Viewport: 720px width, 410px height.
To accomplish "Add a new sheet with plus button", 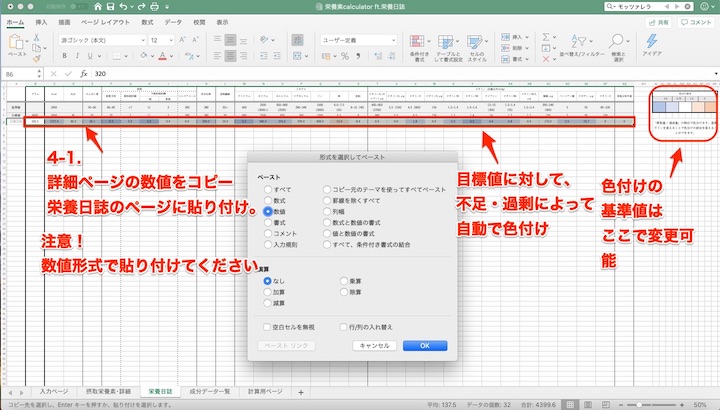I will (301, 392).
